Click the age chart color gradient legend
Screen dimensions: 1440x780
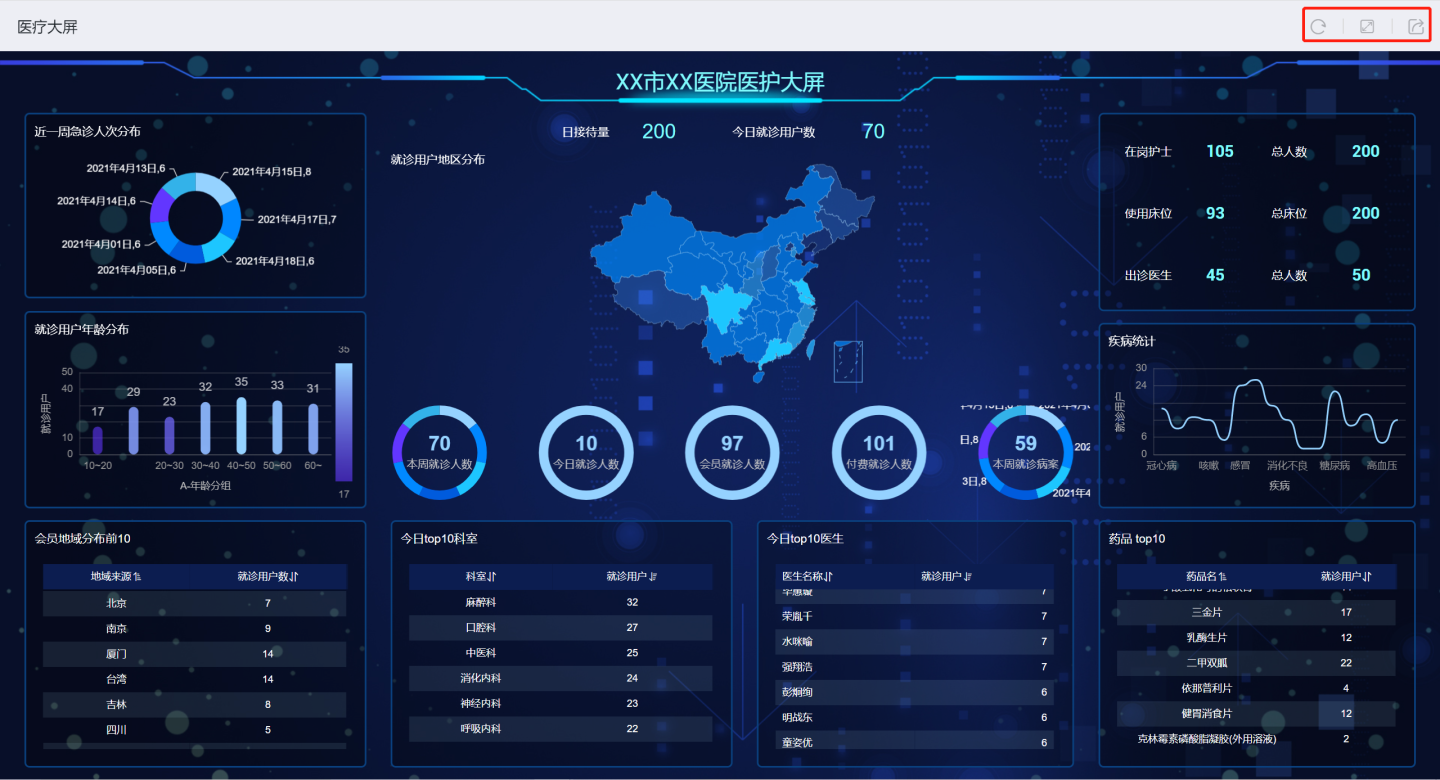point(343,421)
